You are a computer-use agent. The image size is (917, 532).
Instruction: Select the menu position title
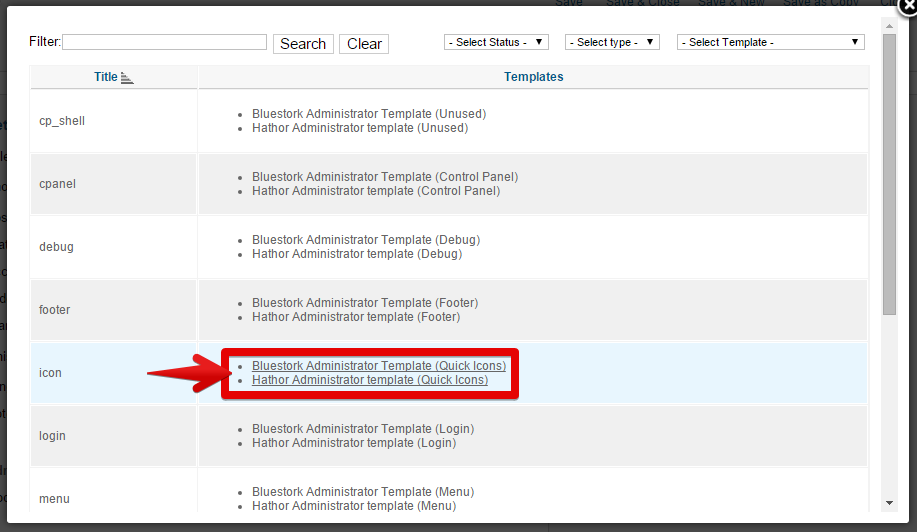pyautogui.click(x=54, y=499)
